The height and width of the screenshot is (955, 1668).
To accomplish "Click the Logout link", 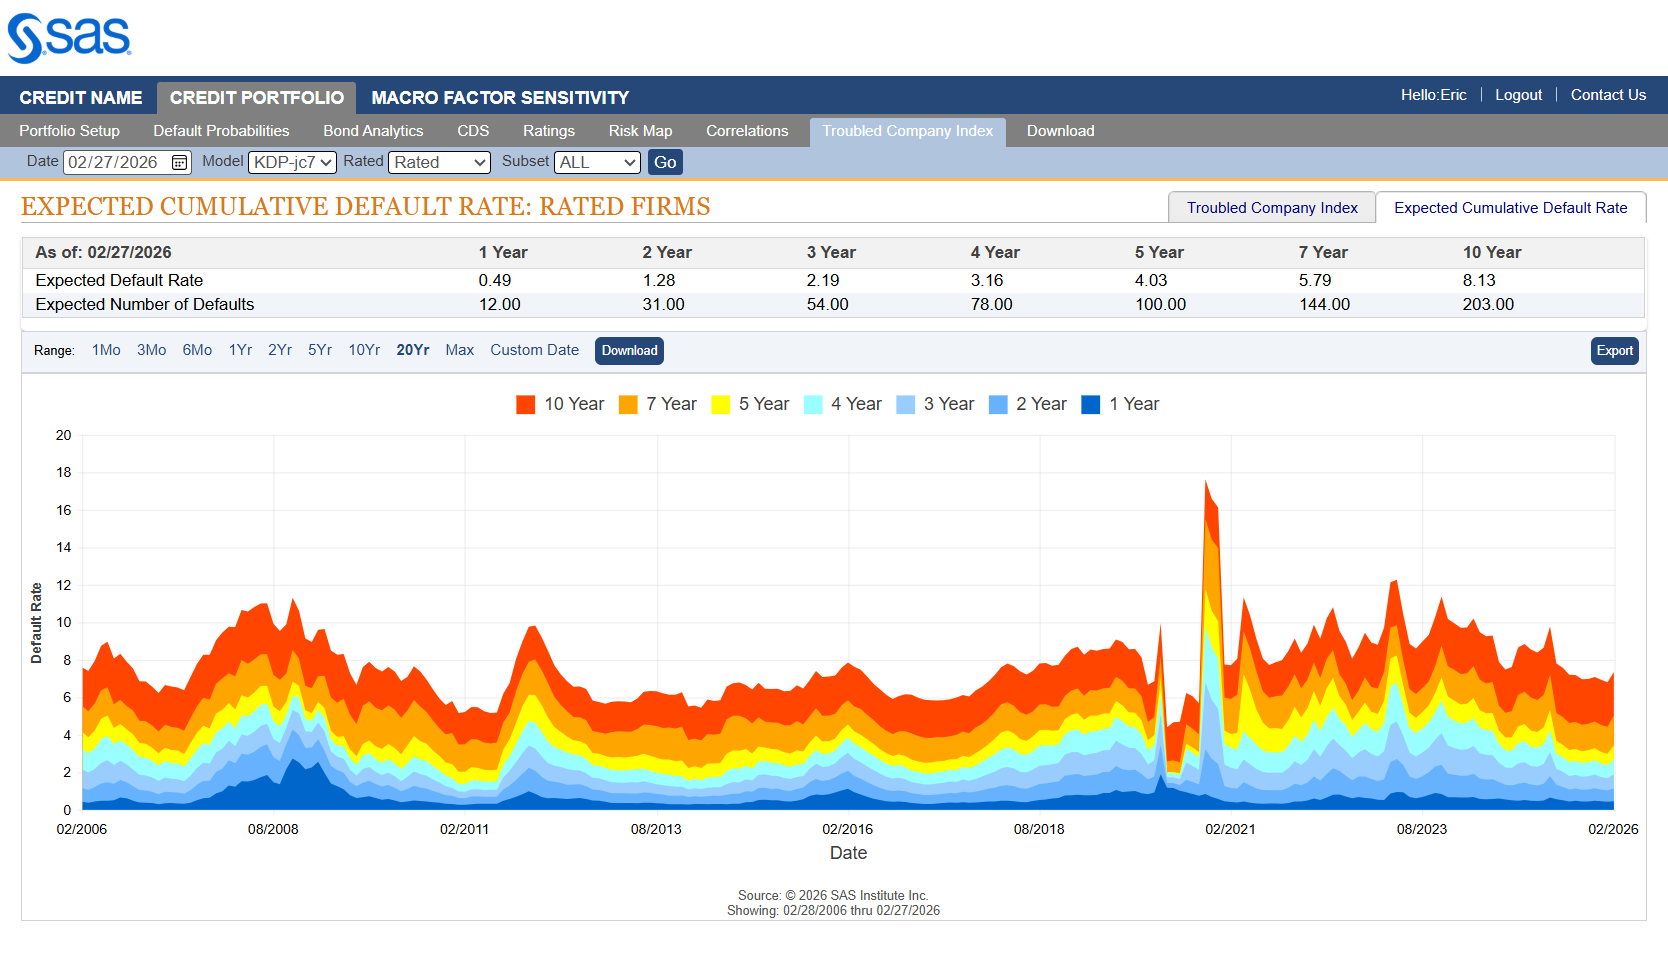I will pos(1518,95).
